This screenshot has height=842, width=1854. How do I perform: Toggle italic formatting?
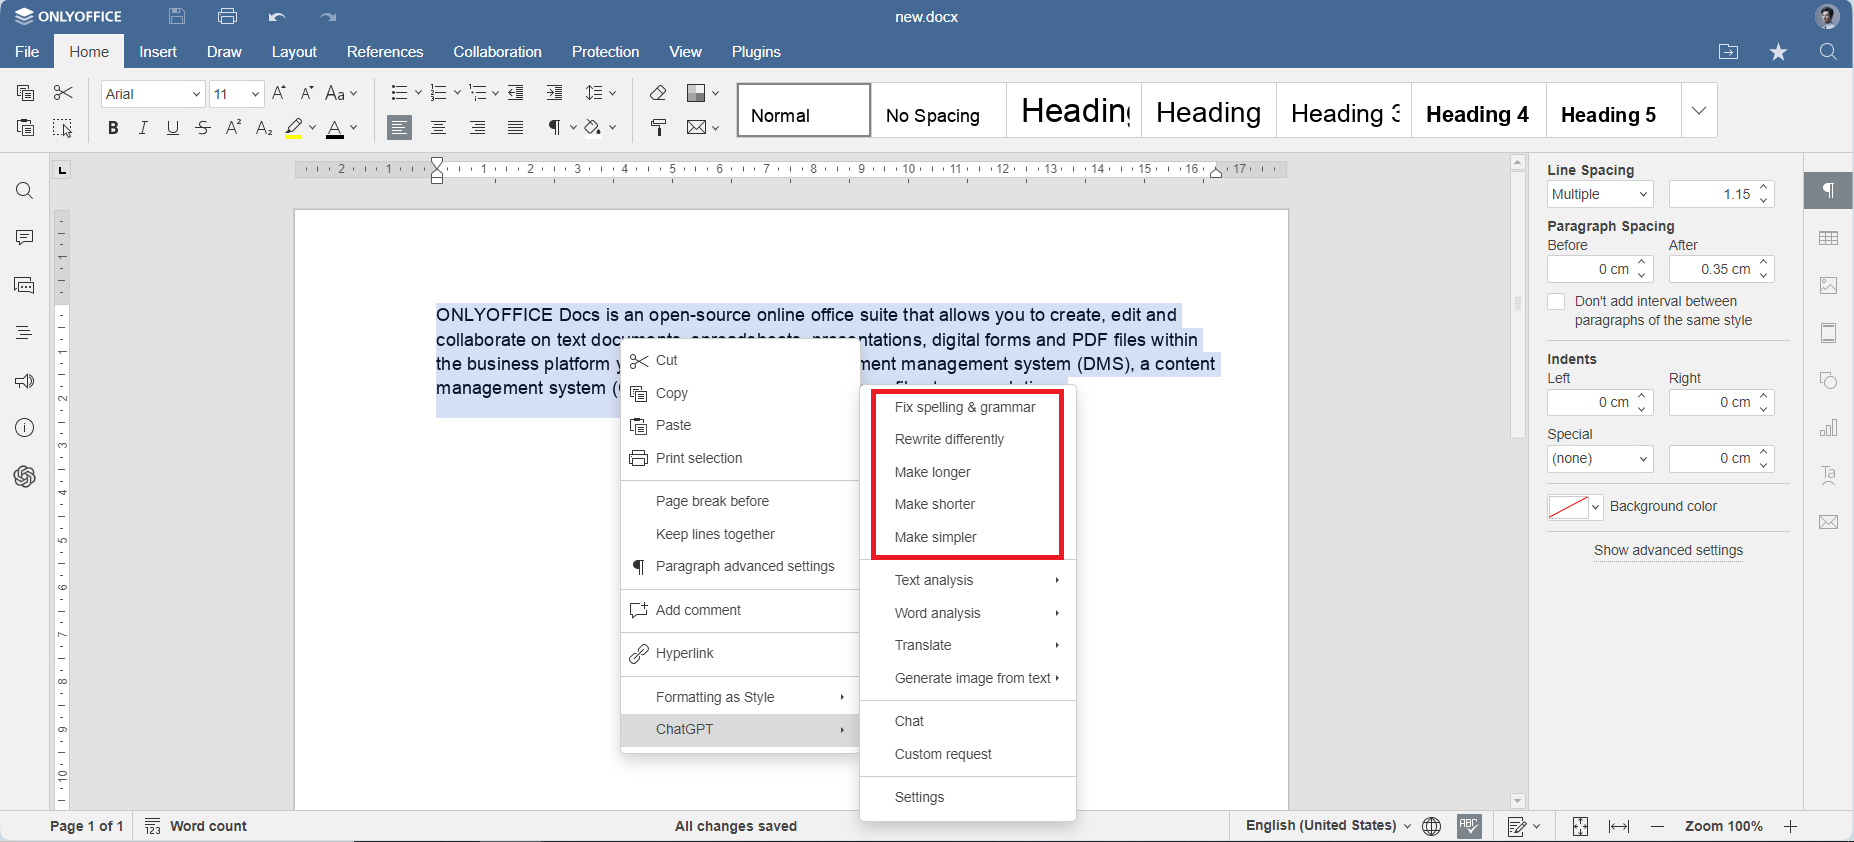point(143,127)
